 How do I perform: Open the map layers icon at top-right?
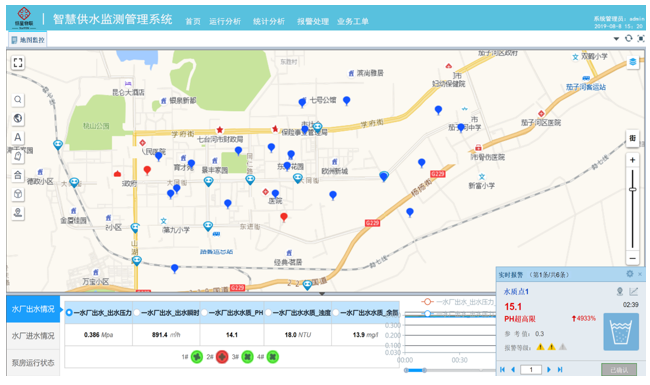coord(633,62)
